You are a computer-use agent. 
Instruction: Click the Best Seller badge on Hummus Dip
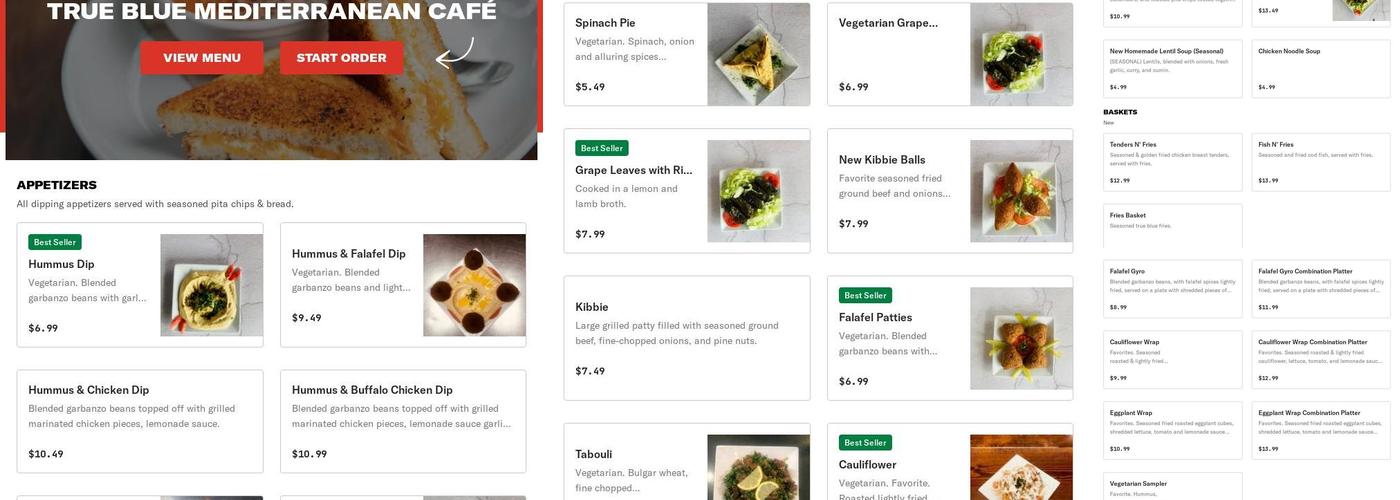[55, 242]
